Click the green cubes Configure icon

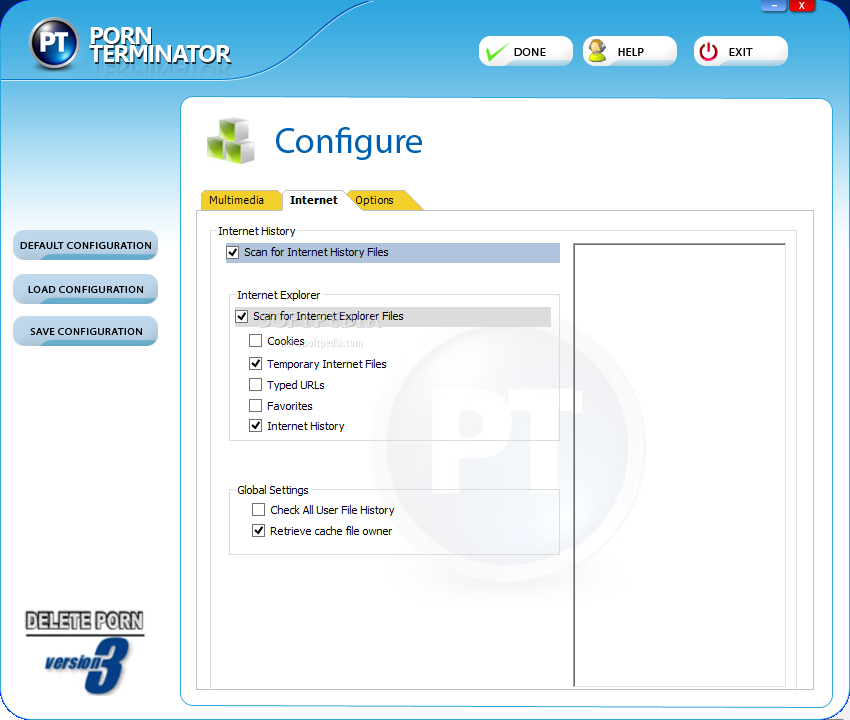231,141
